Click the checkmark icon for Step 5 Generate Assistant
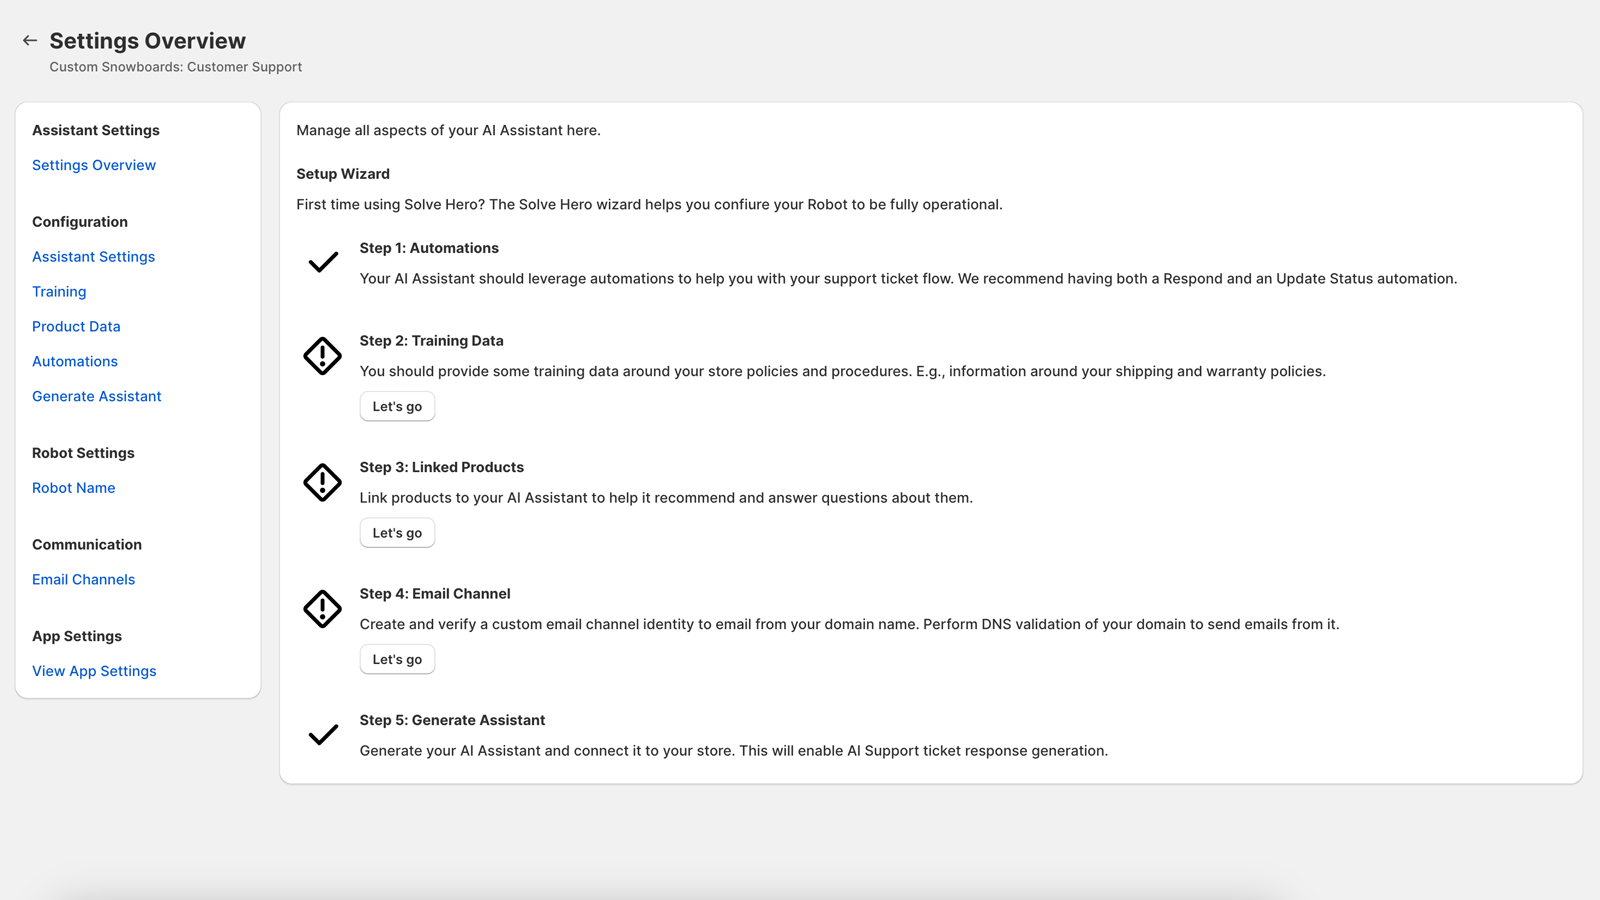The image size is (1600, 900). [323, 735]
